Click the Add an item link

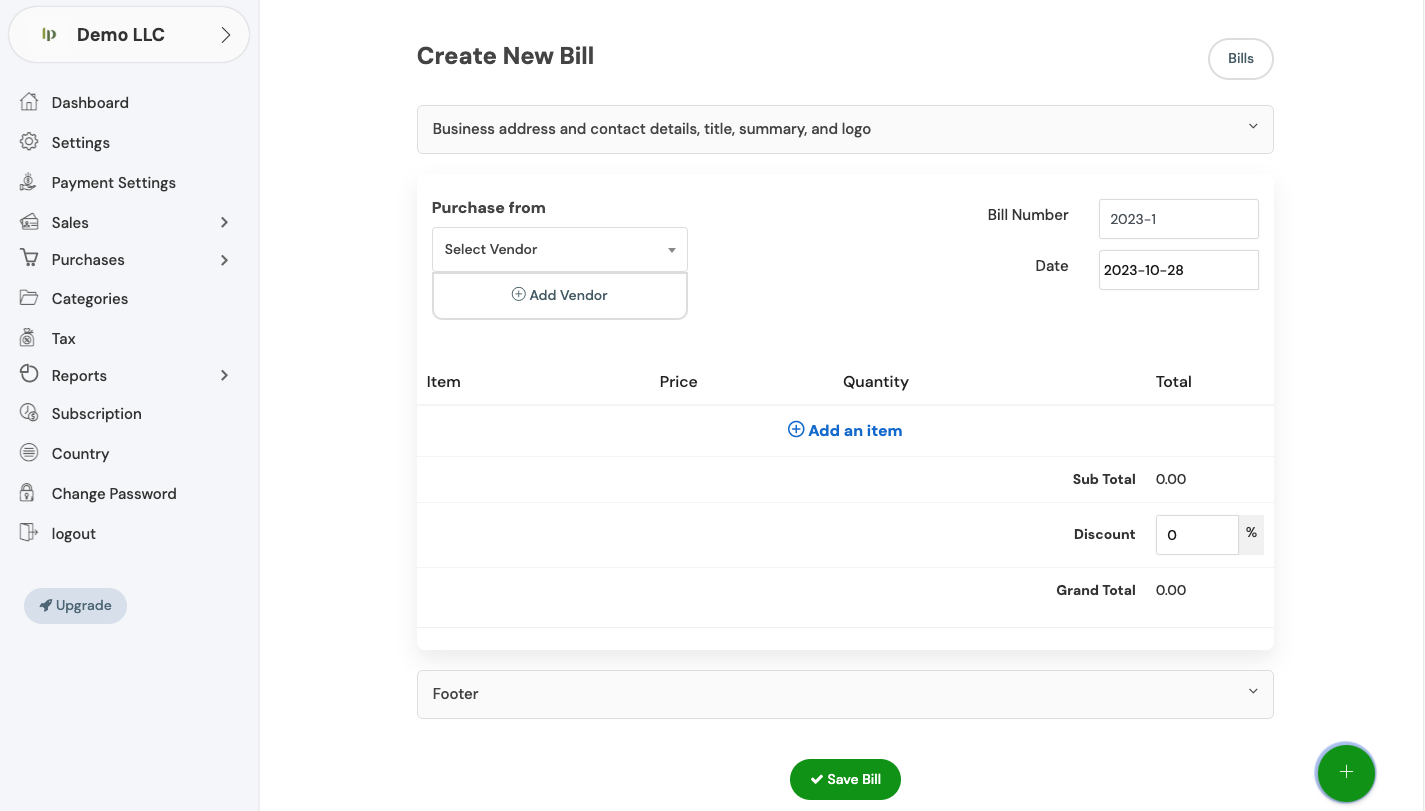click(845, 430)
